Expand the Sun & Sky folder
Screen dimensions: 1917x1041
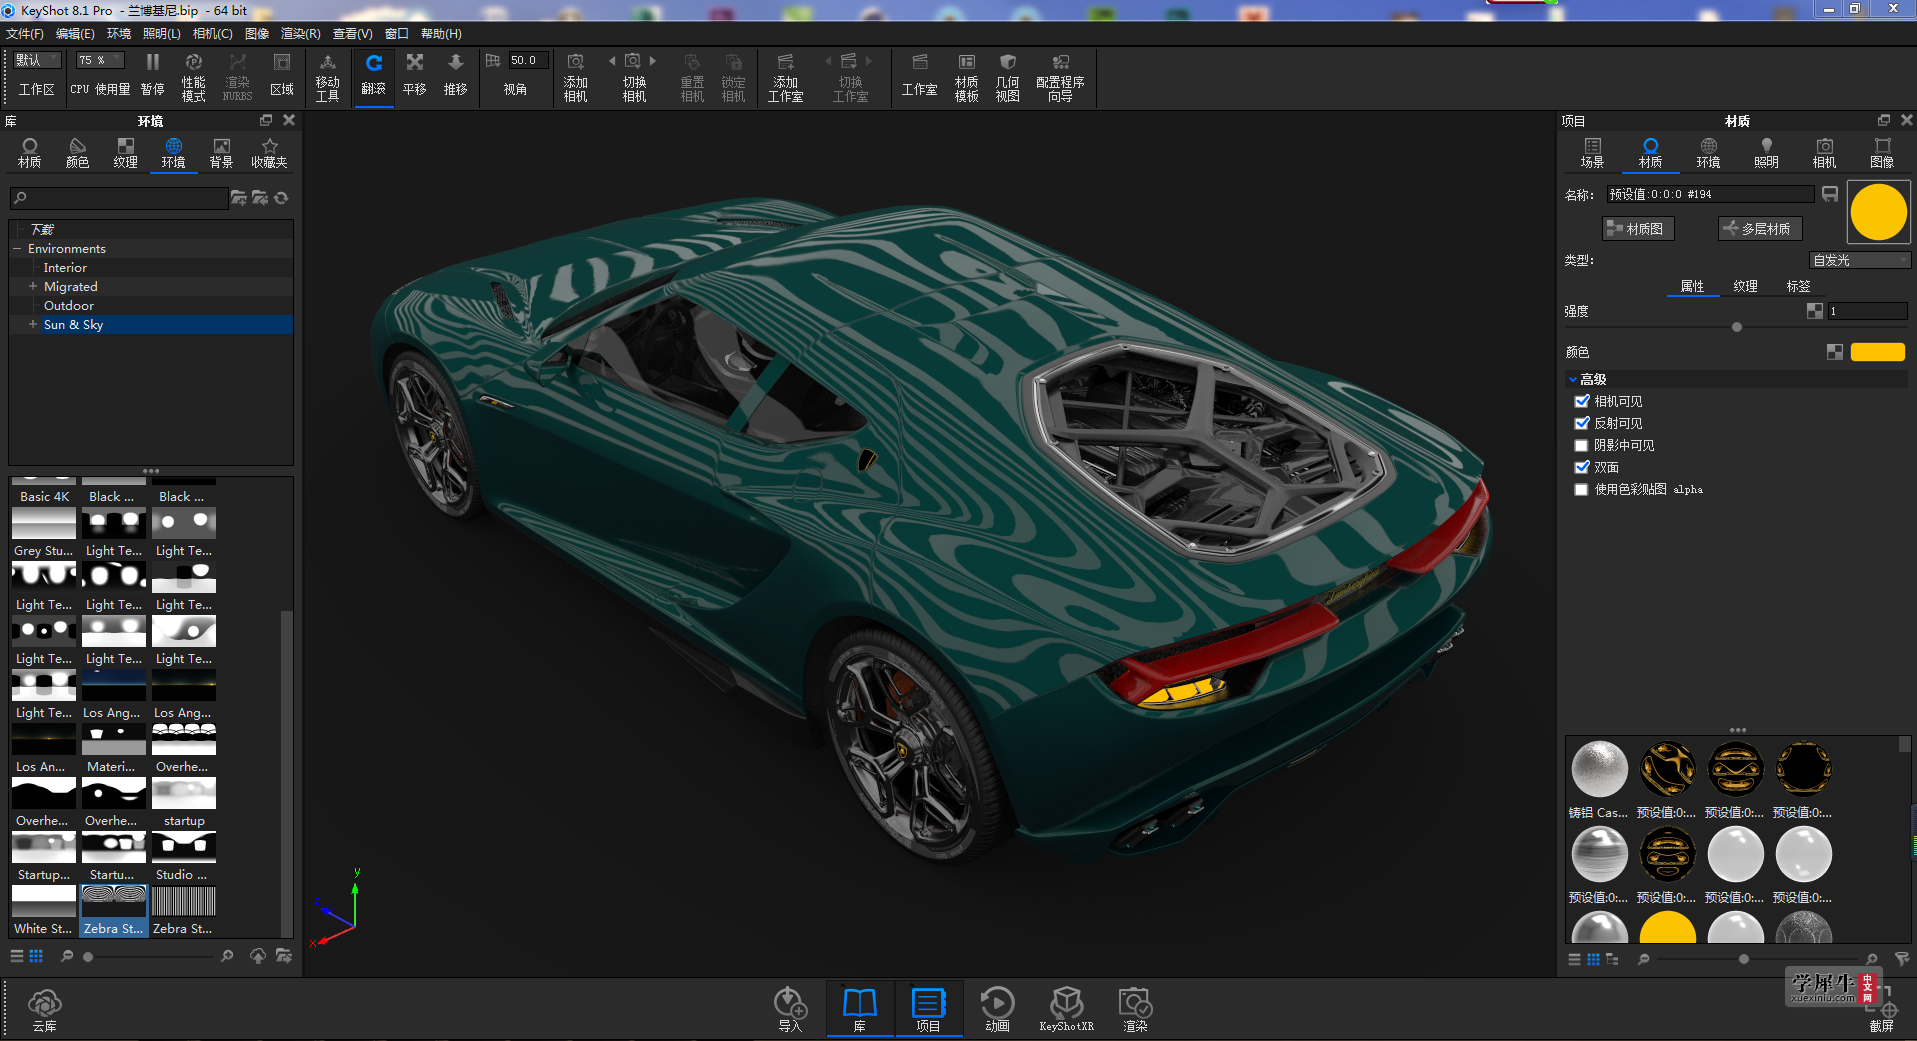33,325
